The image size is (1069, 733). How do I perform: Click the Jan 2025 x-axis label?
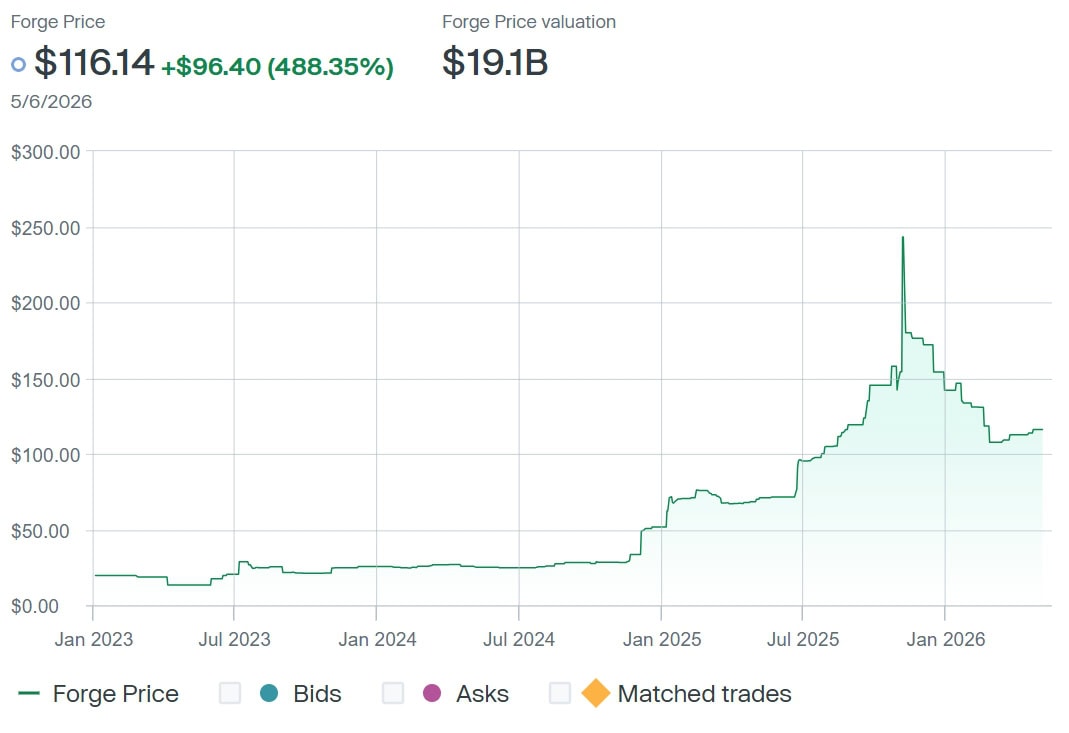pyautogui.click(x=661, y=640)
